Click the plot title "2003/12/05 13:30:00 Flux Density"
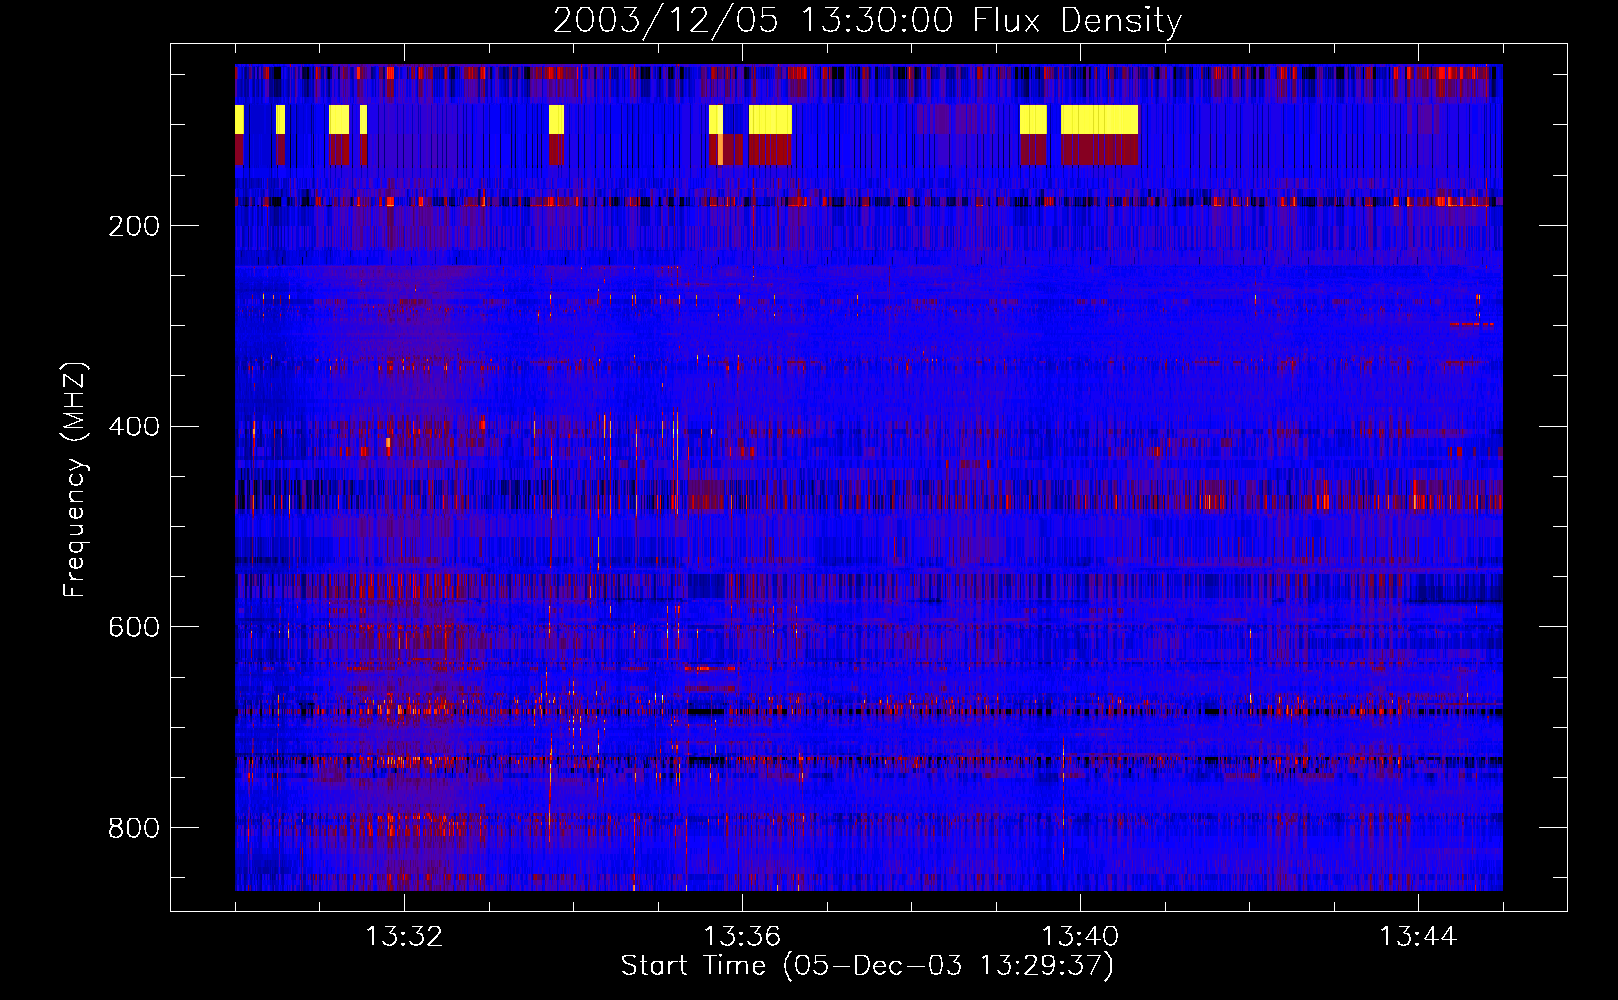This screenshot has height=1000, width=1618. tap(867, 21)
